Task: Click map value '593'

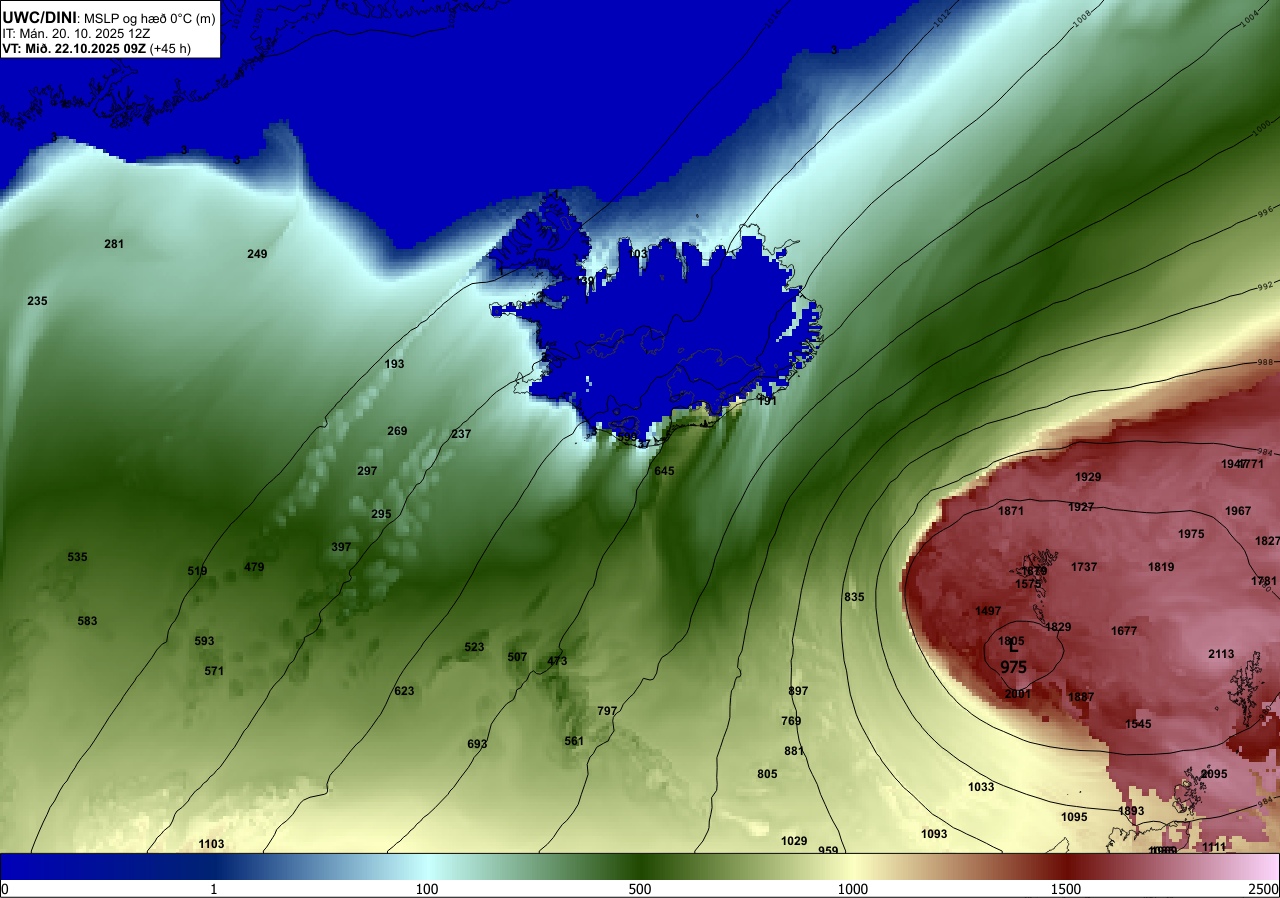Action: (x=204, y=641)
